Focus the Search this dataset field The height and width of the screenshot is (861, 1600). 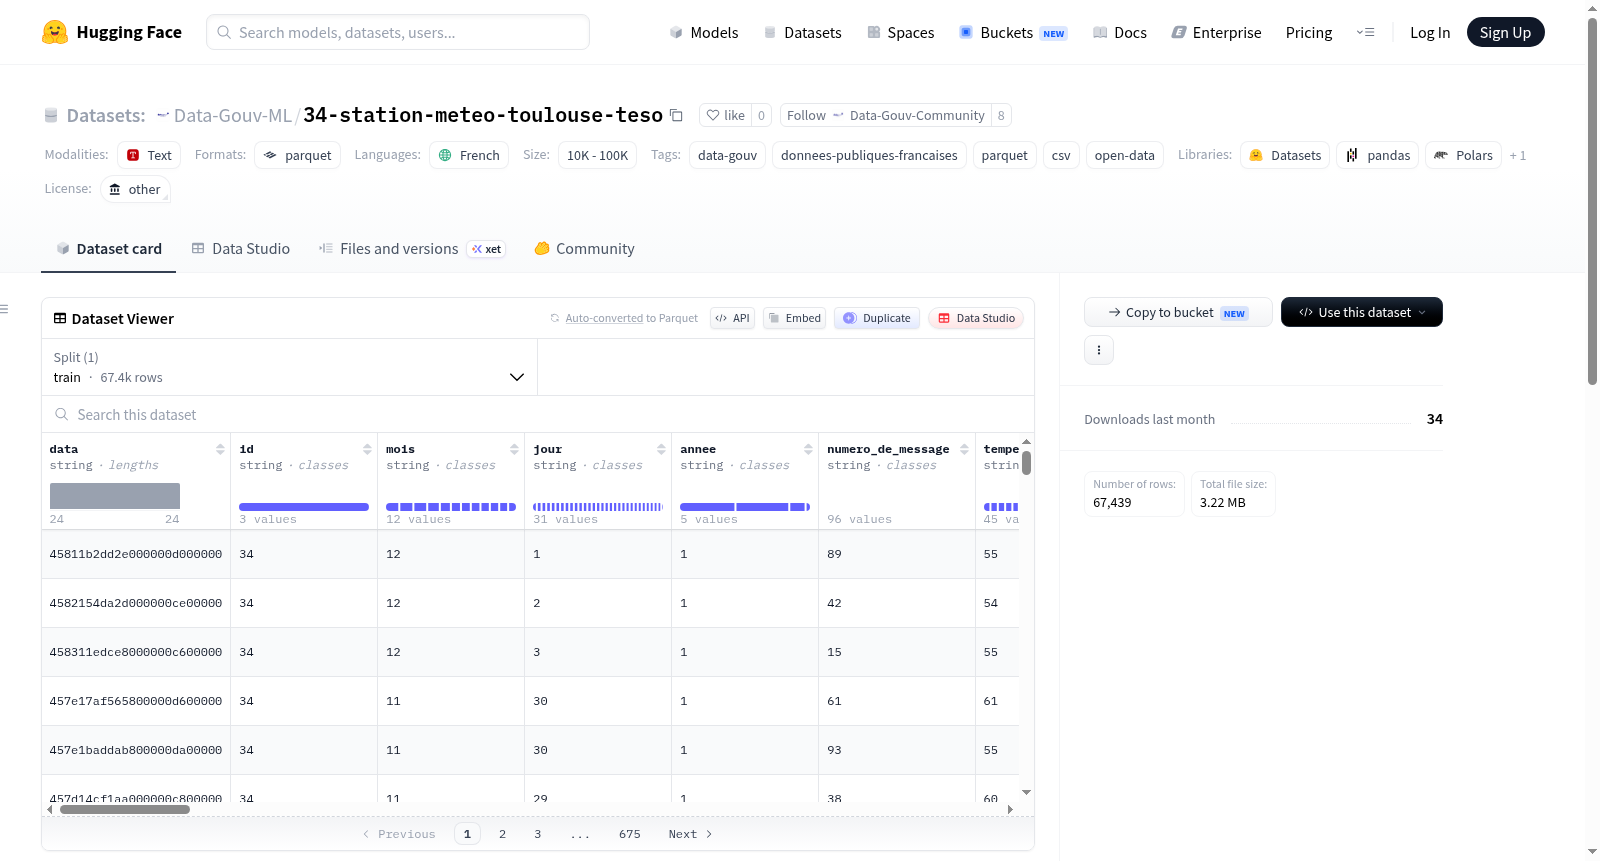click(538, 414)
